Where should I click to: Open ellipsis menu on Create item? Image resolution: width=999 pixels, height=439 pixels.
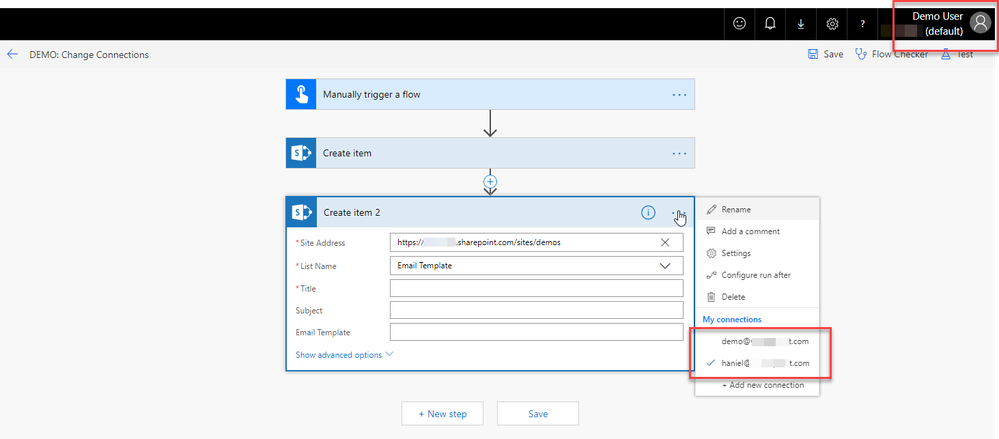tap(679, 153)
